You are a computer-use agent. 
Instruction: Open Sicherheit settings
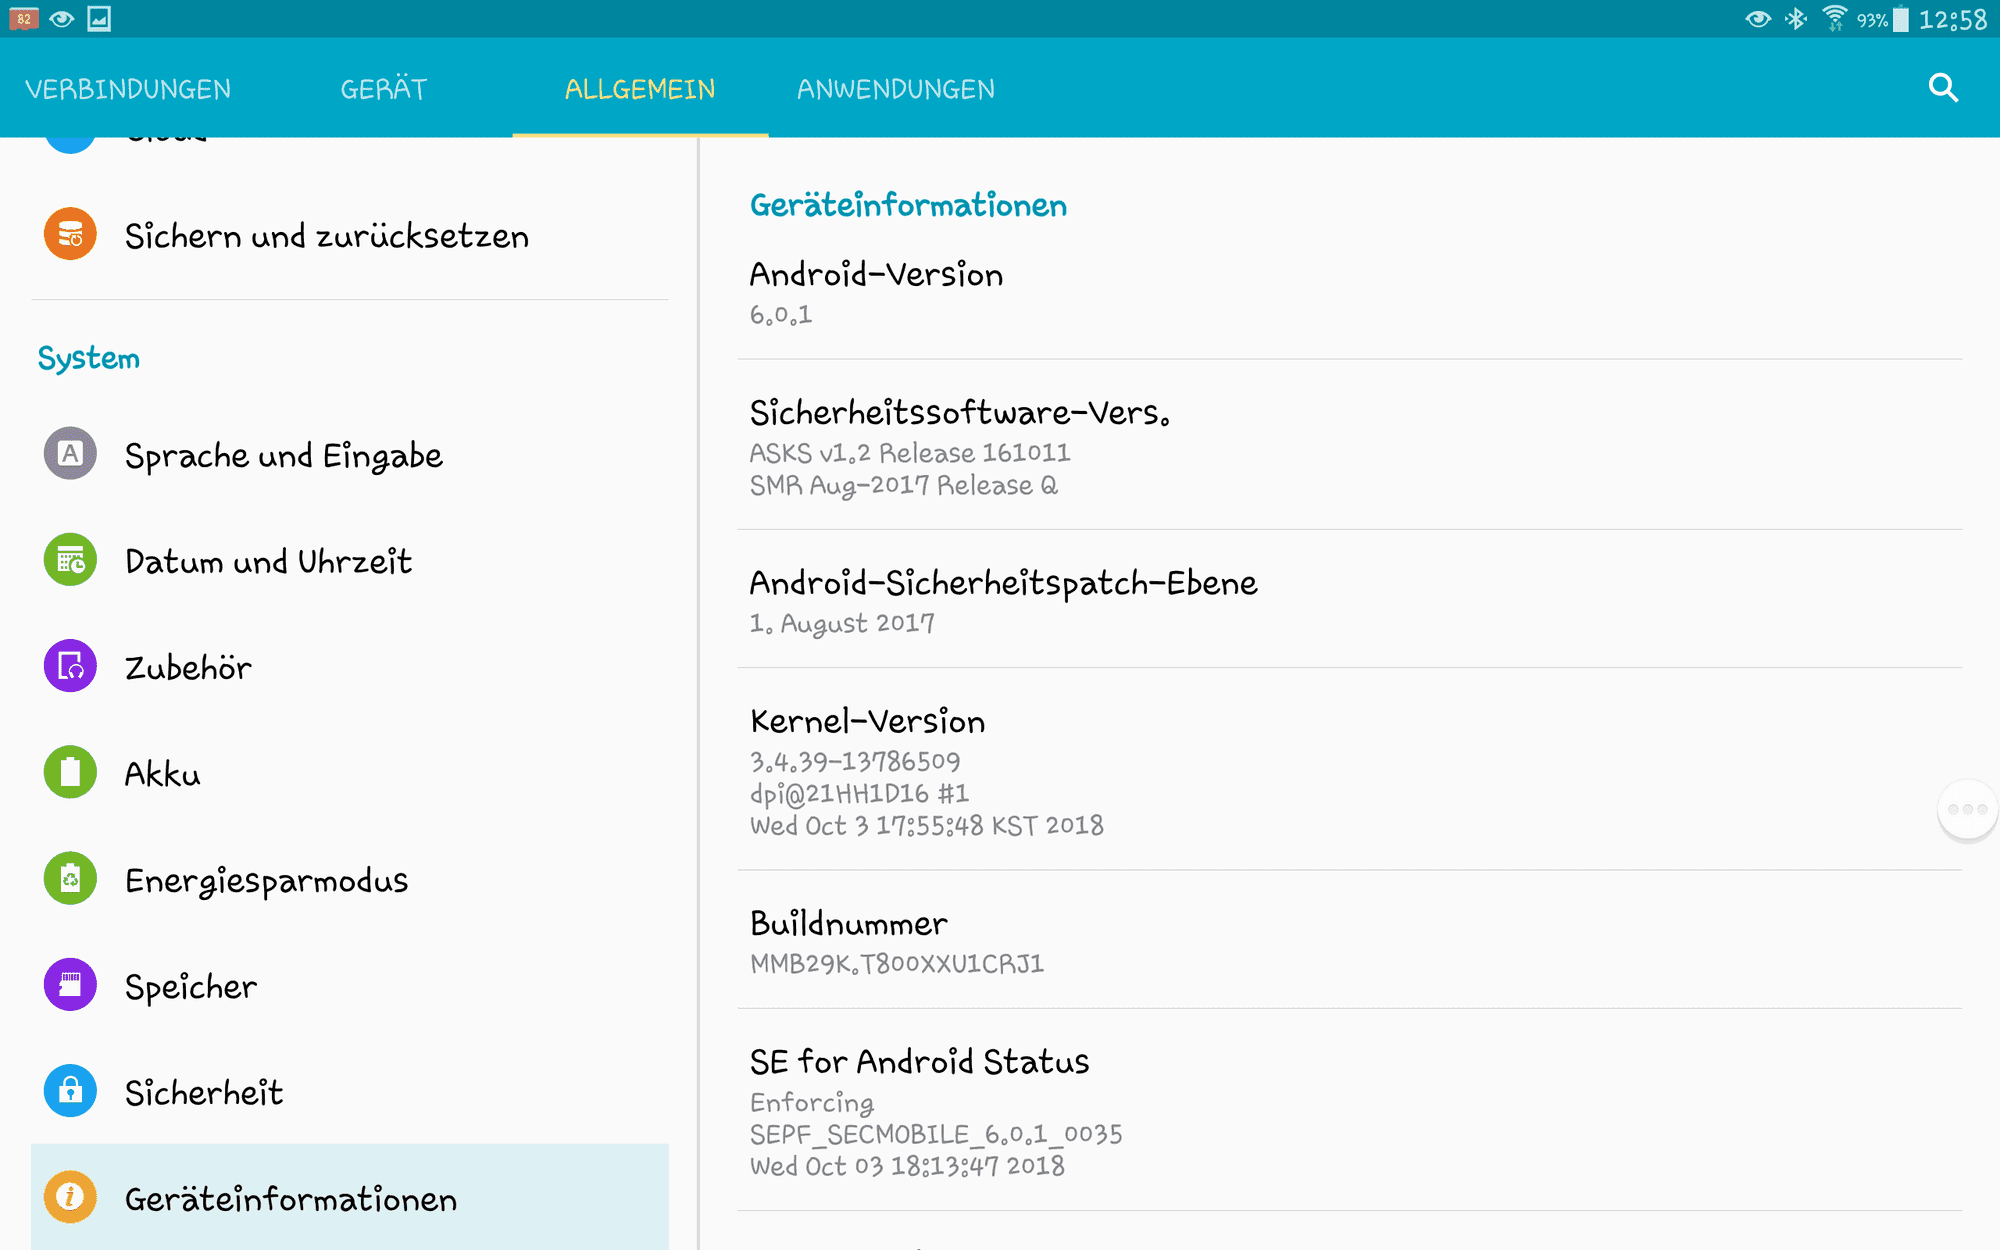(350, 1091)
